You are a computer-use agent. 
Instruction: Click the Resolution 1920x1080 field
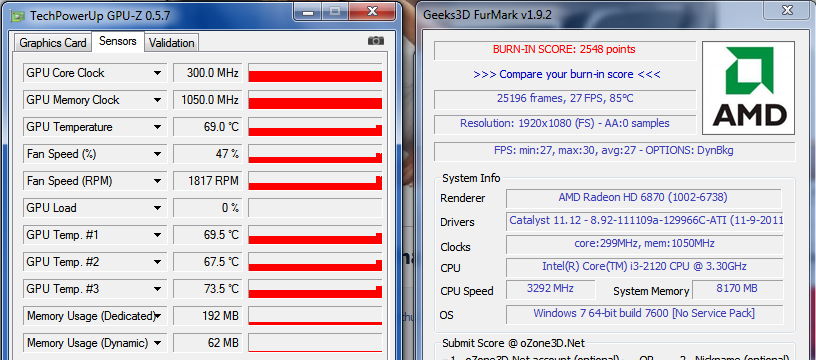click(x=565, y=124)
